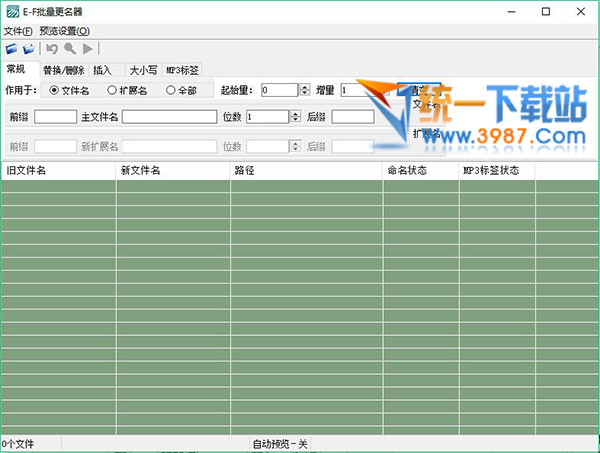Click the 起始量 spinner arrows
This screenshot has width=600, height=453.
(x=303, y=90)
